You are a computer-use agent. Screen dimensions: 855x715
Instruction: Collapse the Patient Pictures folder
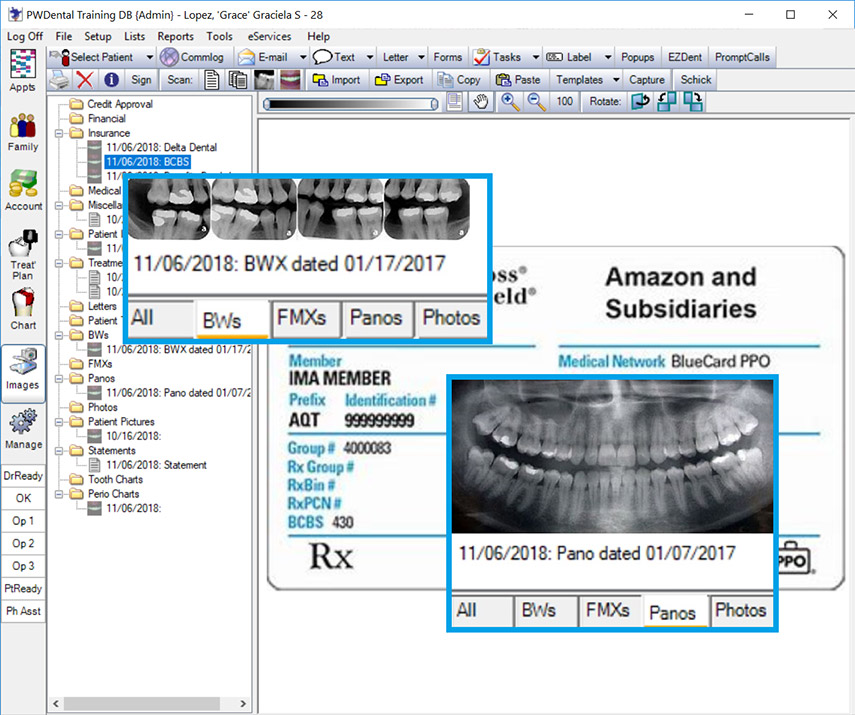click(59, 422)
